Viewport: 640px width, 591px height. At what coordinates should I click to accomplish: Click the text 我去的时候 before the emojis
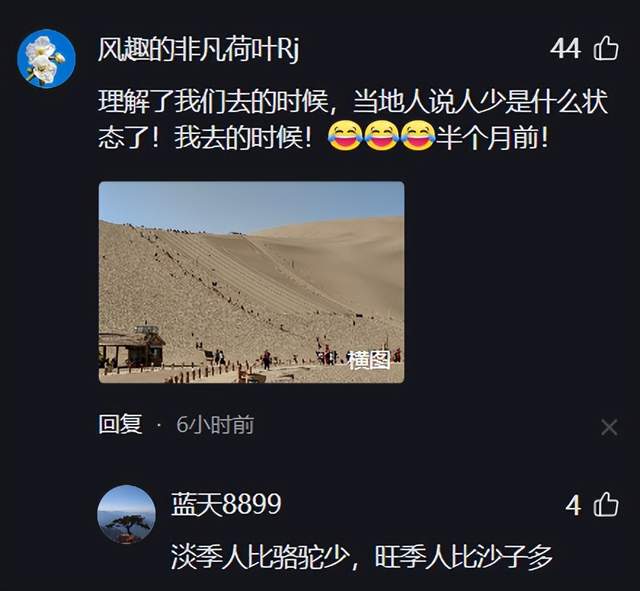pos(239,138)
